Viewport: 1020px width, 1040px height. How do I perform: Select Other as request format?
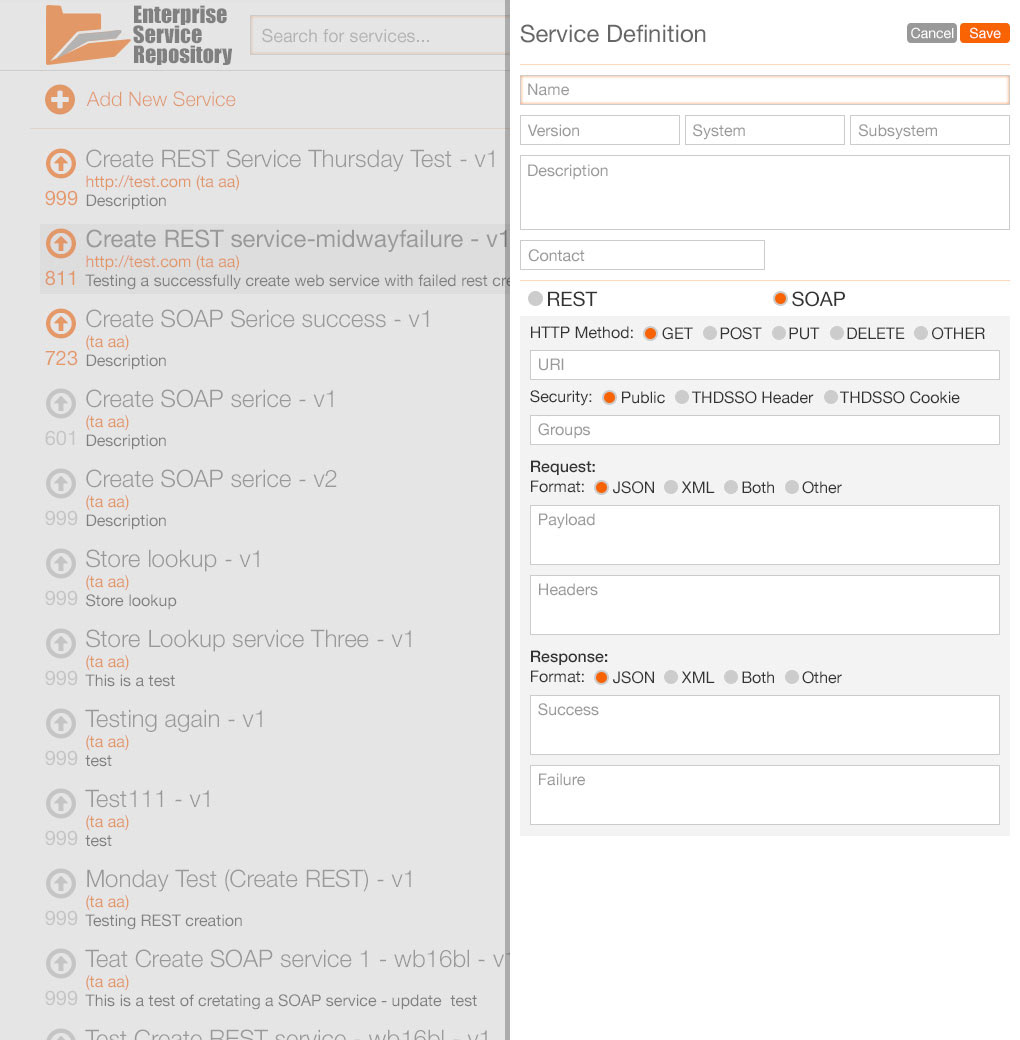click(791, 488)
